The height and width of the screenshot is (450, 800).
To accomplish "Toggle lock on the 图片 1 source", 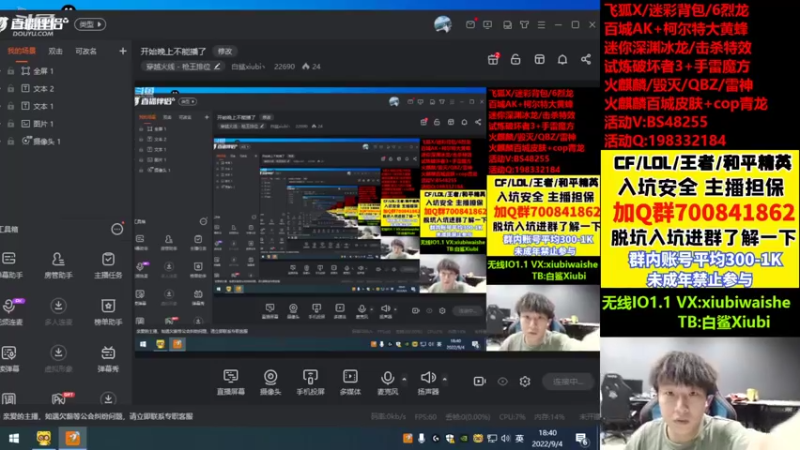I will click(10, 123).
